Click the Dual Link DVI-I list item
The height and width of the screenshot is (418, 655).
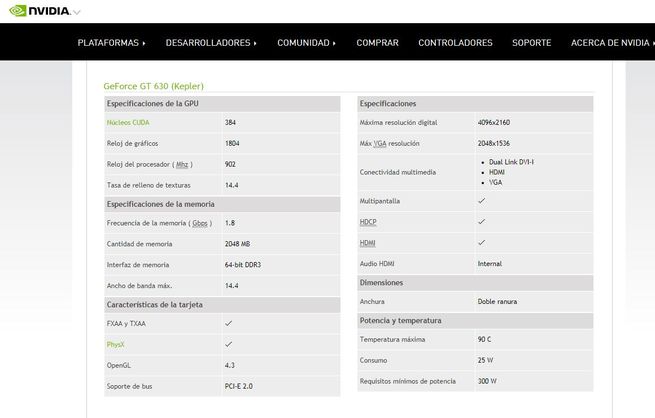click(511, 162)
